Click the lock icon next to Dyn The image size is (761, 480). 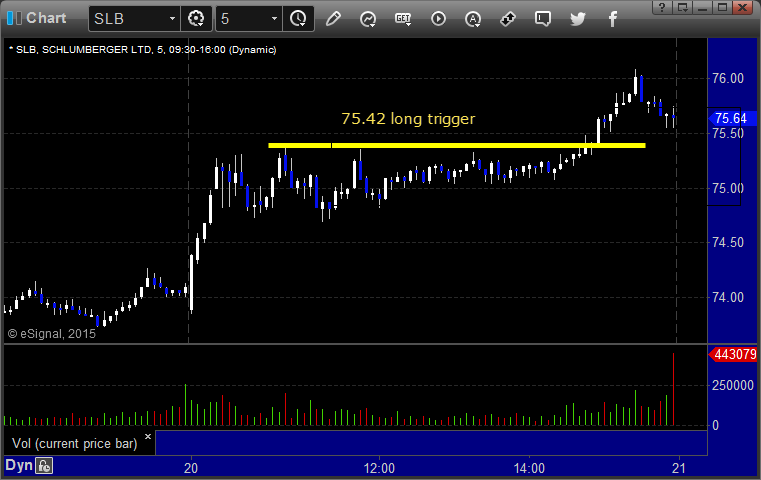pyautogui.click(x=44, y=466)
